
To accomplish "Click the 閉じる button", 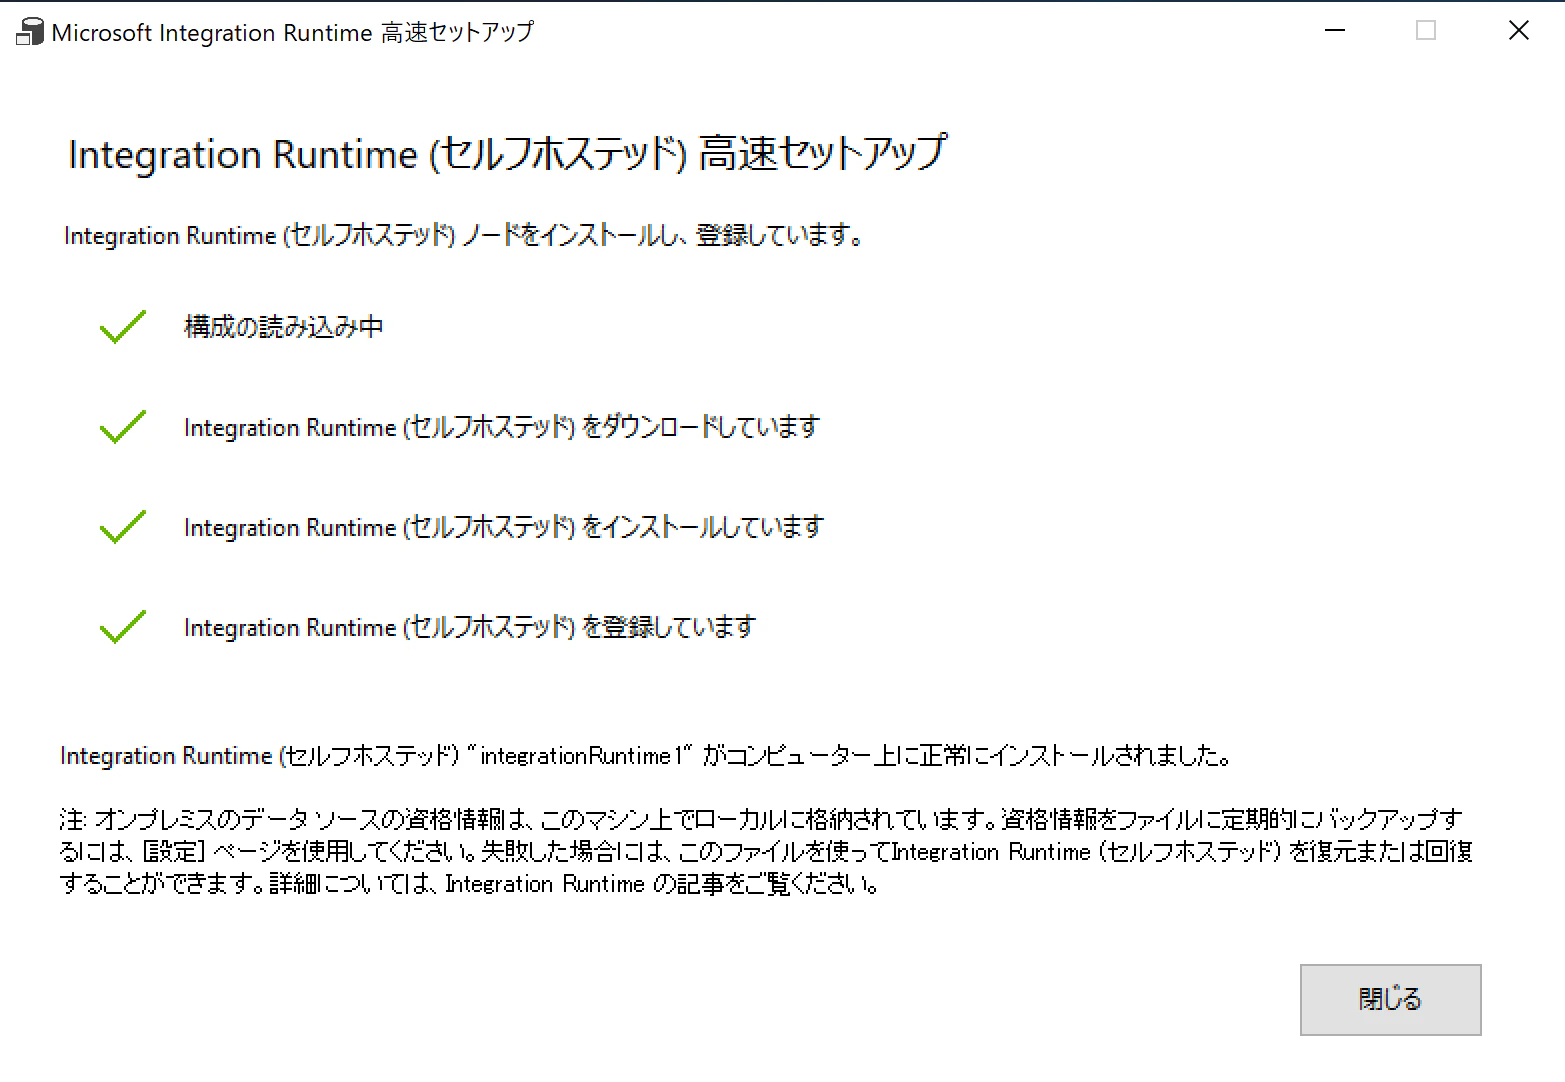I will pyautogui.click(x=1390, y=999).
